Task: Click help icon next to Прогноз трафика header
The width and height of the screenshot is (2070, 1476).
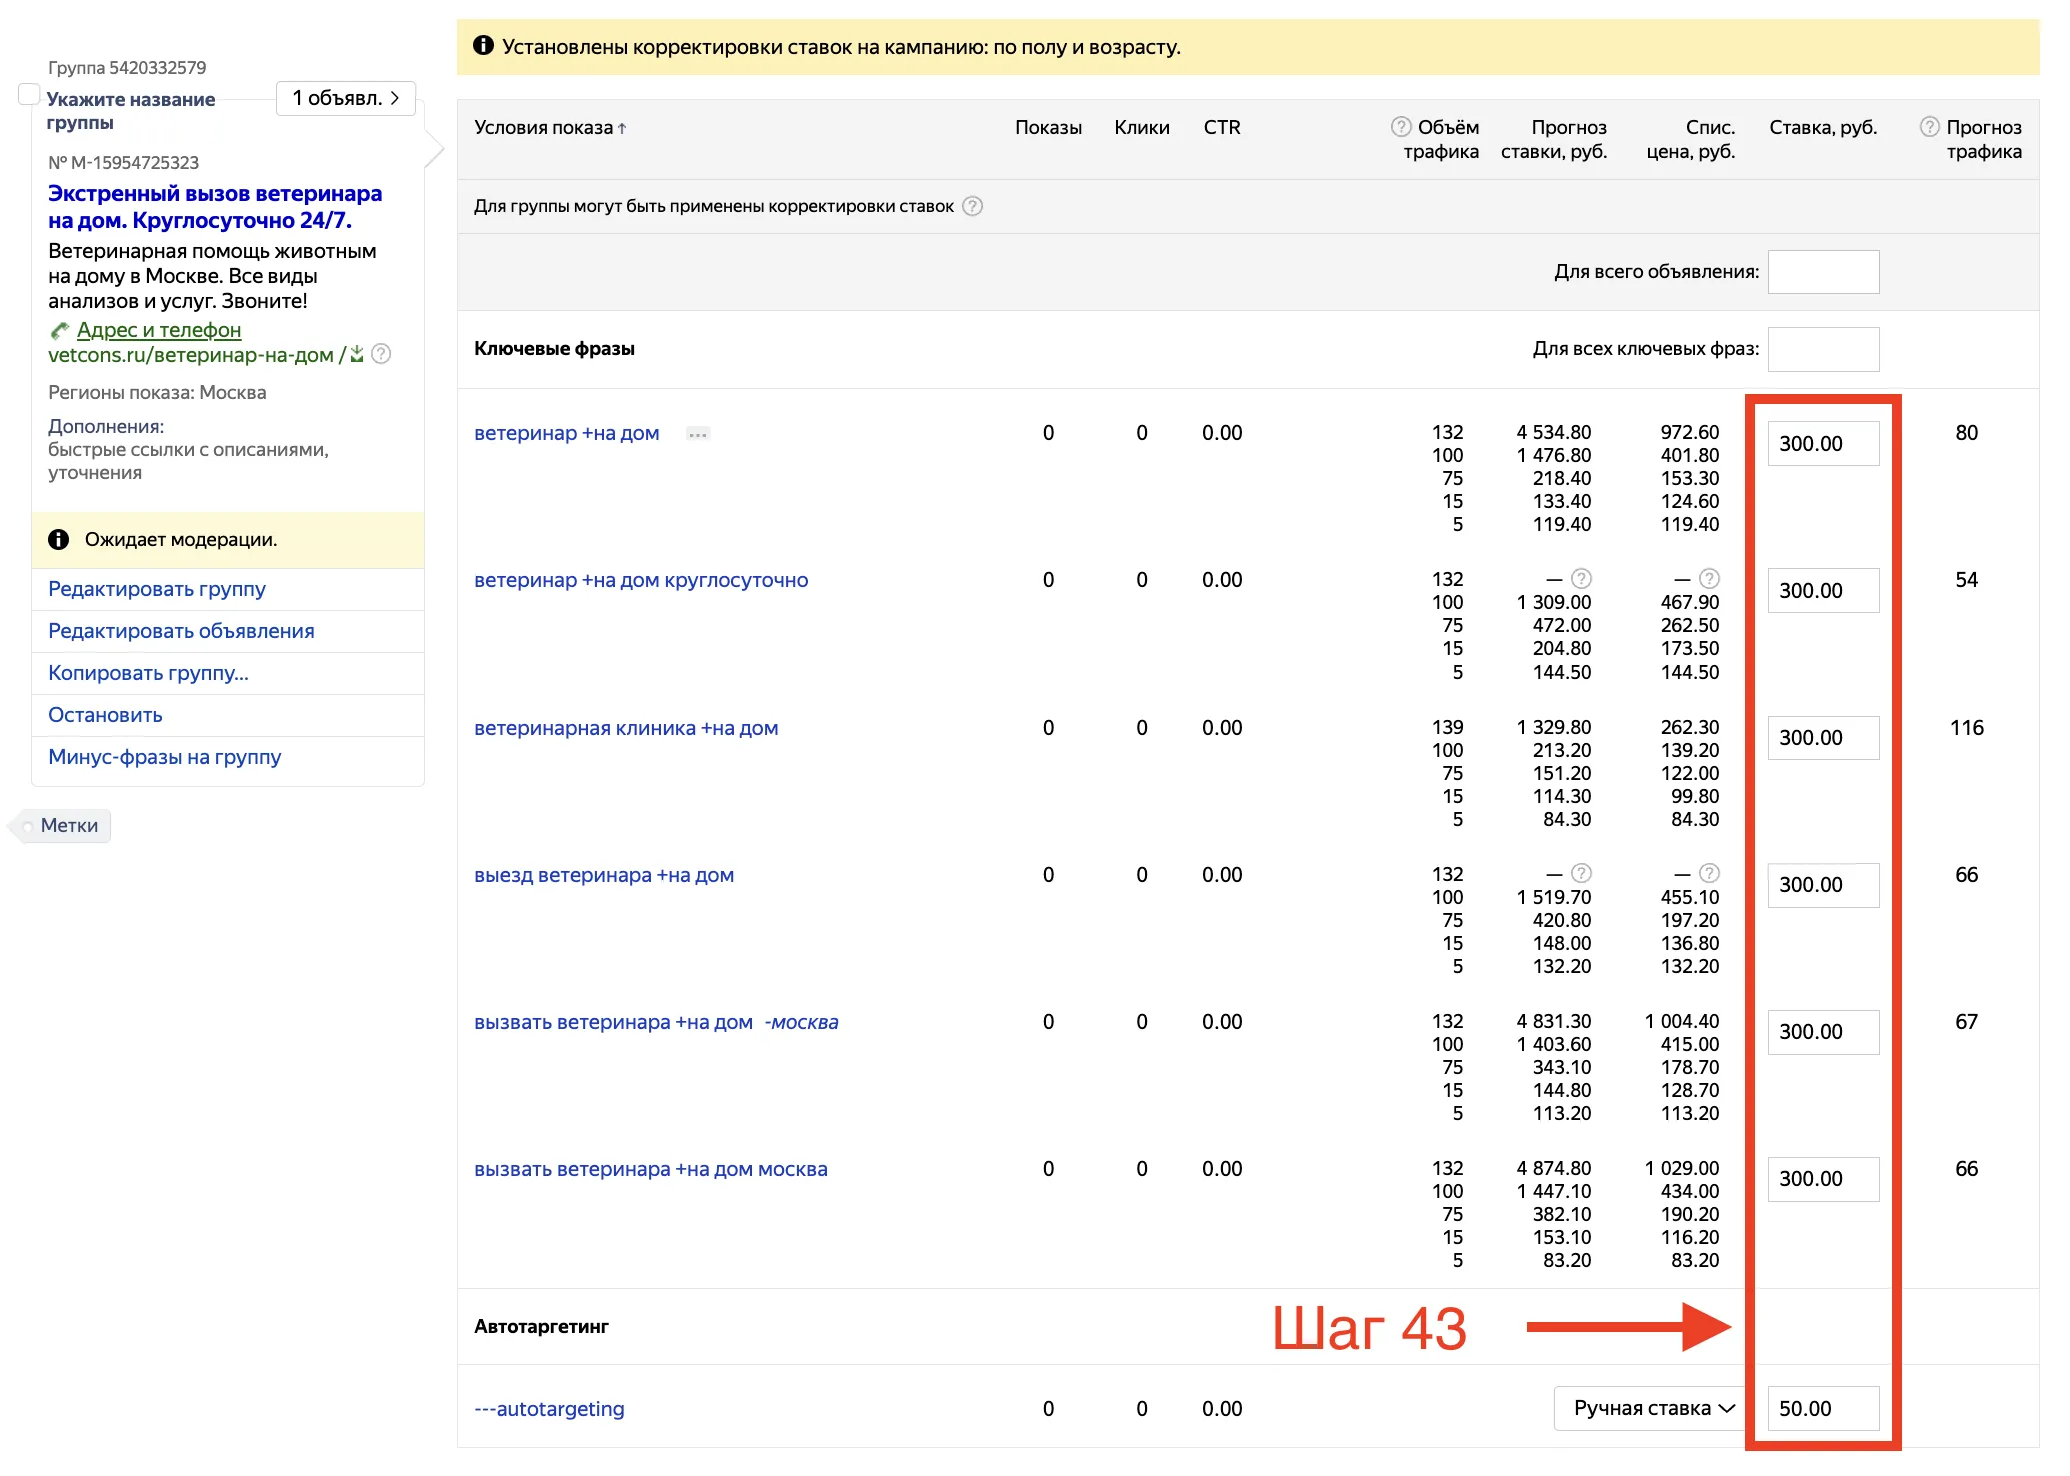Action: [1929, 127]
